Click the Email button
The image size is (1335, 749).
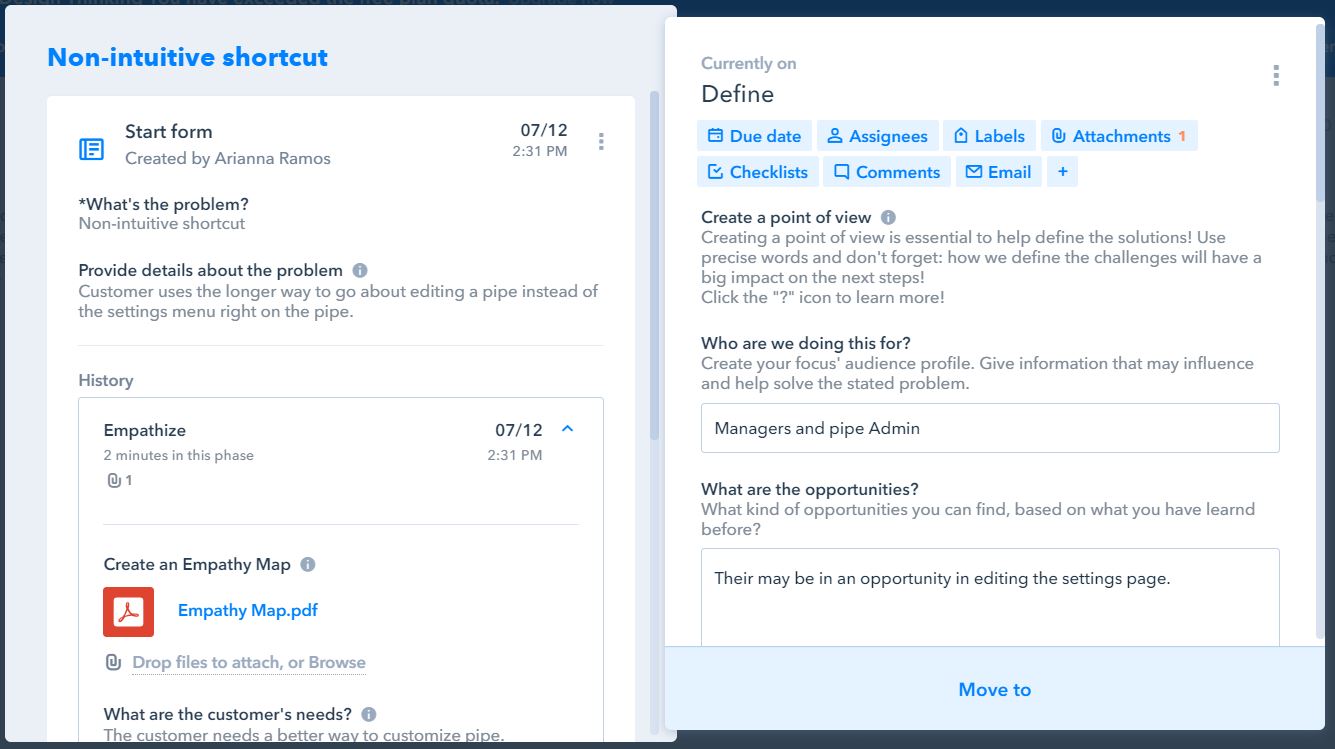[x=998, y=172]
